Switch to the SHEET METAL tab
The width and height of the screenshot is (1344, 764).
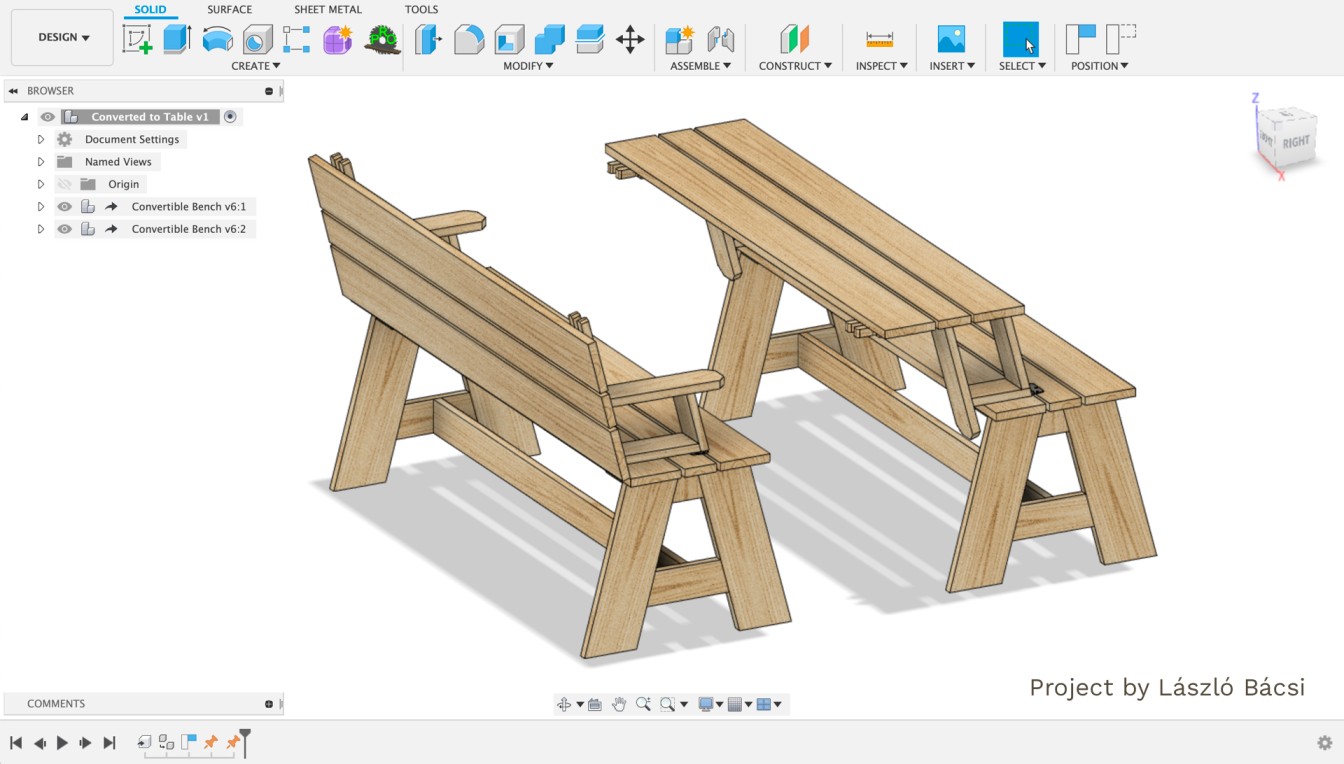327,10
